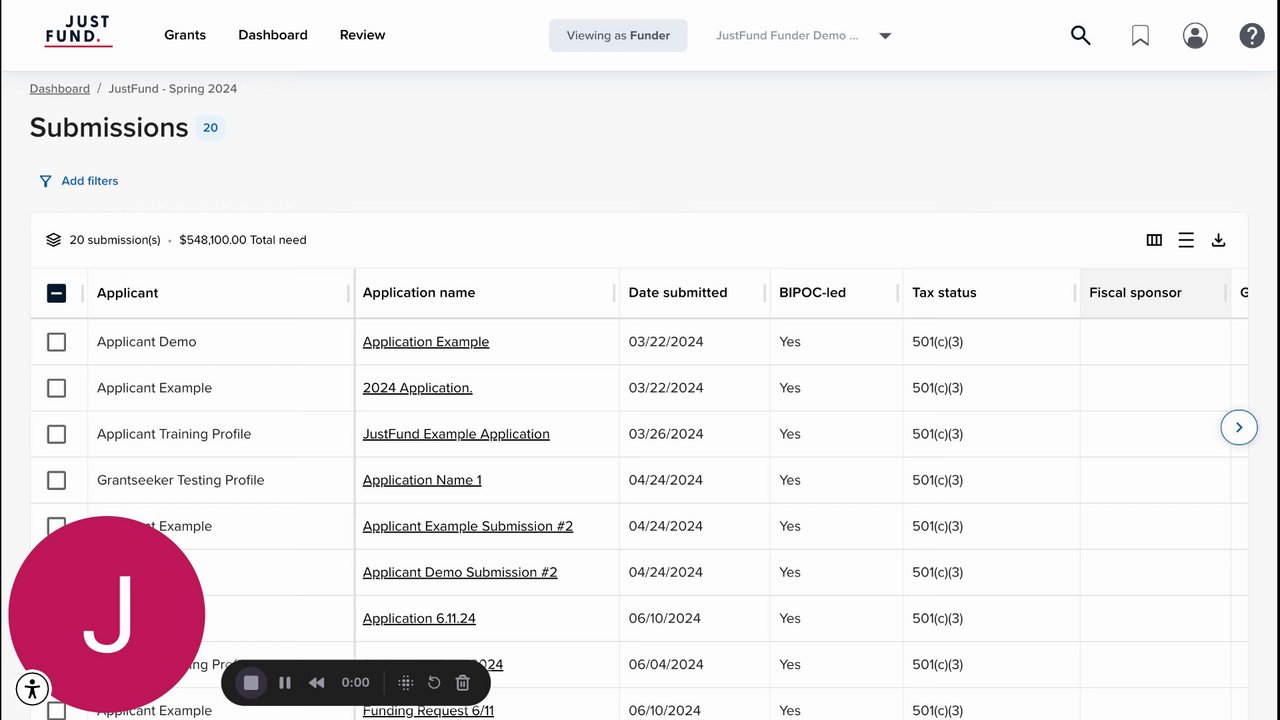Expand the JustFund Funder Demo account dropdown
This screenshot has width=1280, height=720.
[x=885, y=36]
